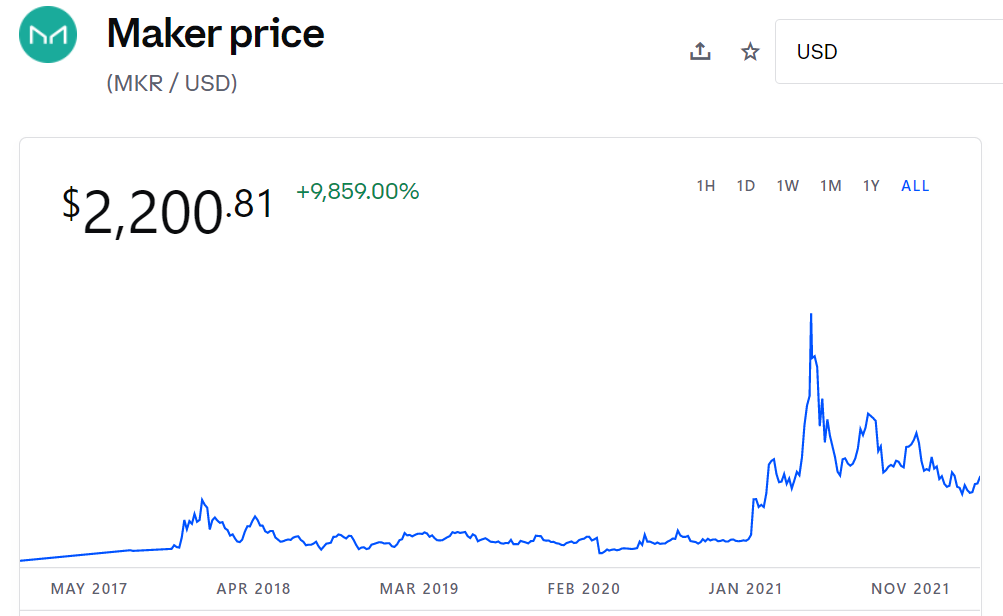Select the 1M time range
The image size is (1003, 616).
830,186
